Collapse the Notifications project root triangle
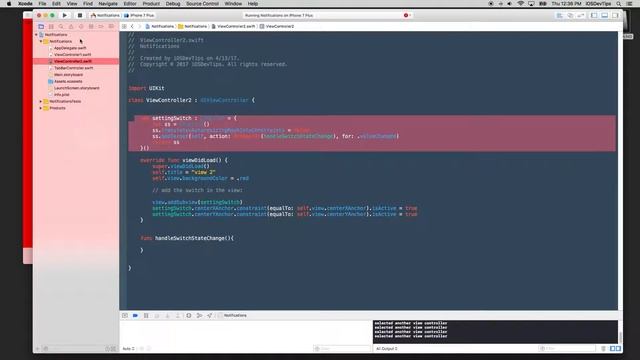The width and height of the screenshot is (640, 360). (x=36, y=35)
